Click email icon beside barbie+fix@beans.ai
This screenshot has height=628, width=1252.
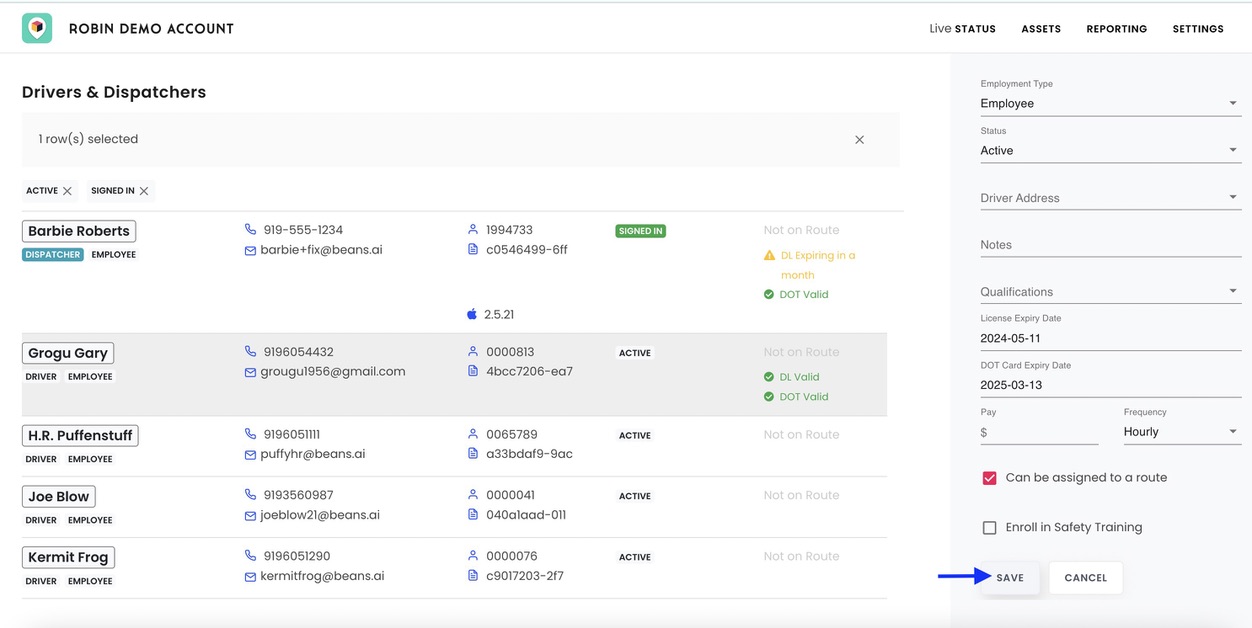(x=250, y=250)
